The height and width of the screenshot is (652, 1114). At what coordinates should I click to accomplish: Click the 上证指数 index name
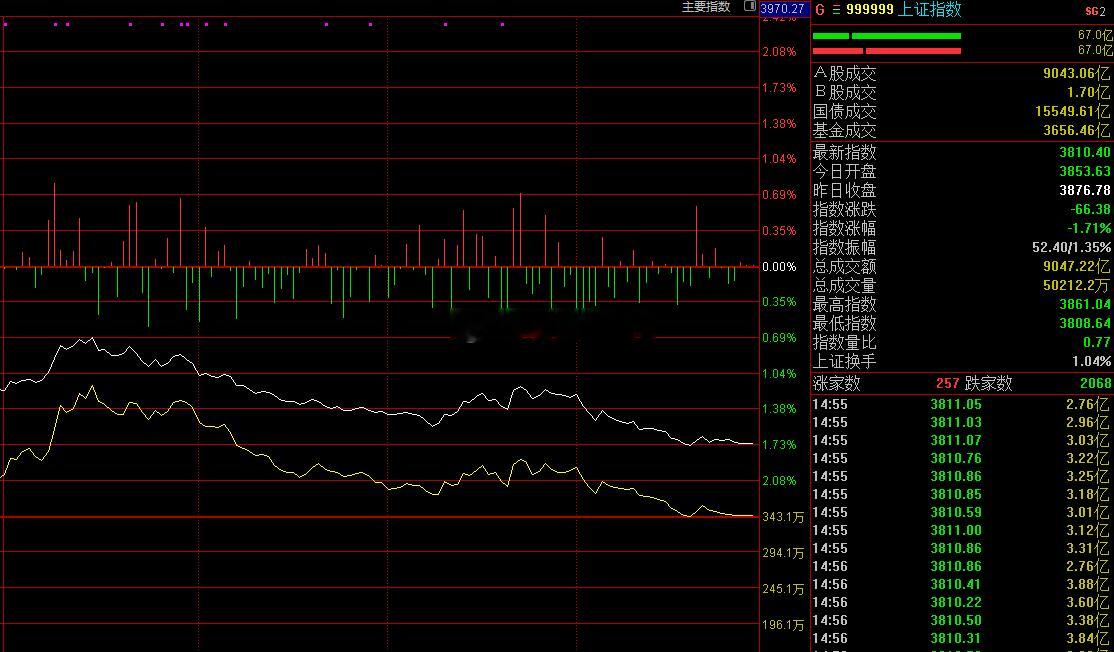click(x=929, y=9)
